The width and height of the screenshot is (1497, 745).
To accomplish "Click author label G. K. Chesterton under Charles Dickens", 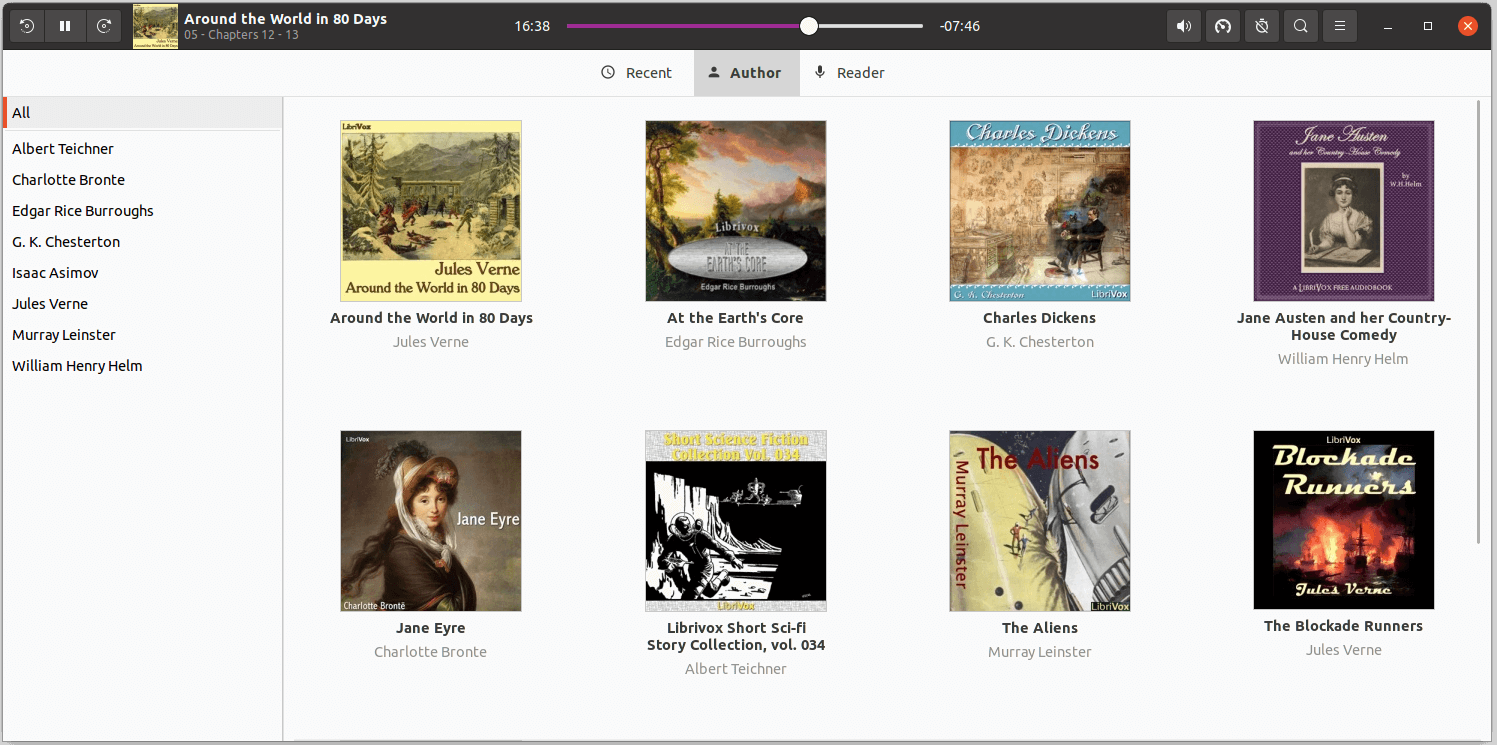I will point(1040,342).
